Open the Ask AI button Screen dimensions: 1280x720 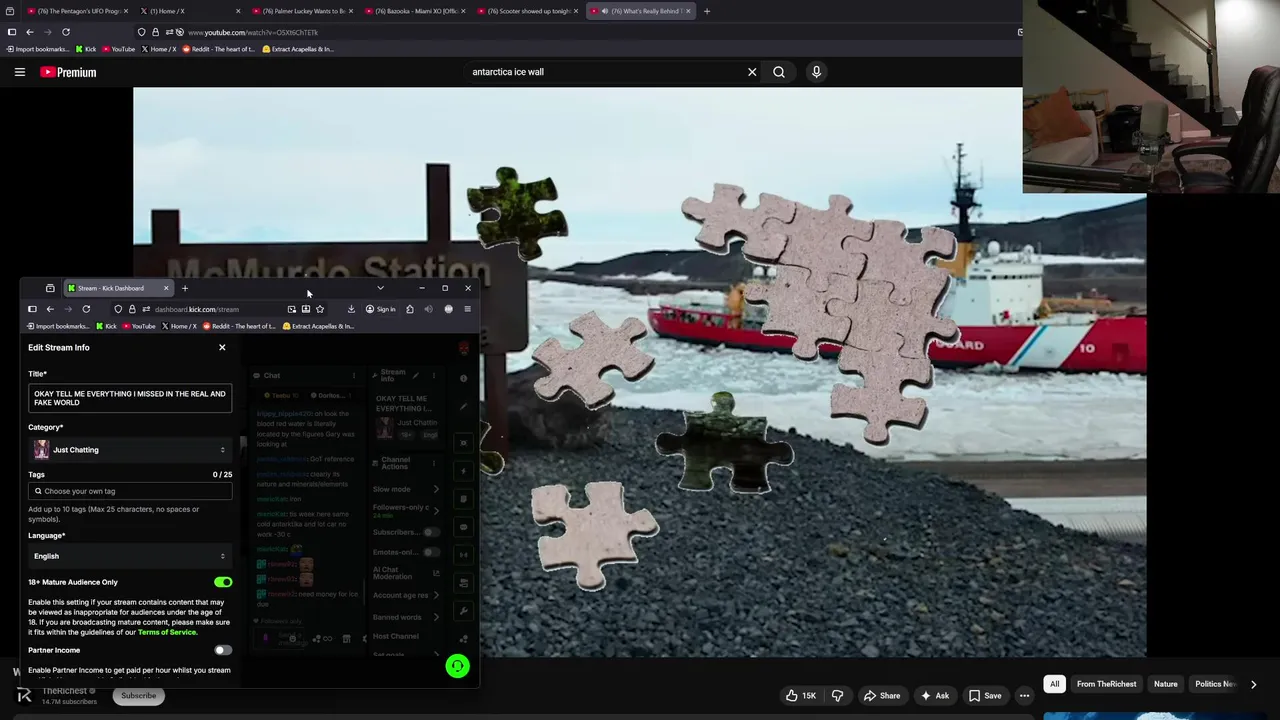tap(935, 696)
